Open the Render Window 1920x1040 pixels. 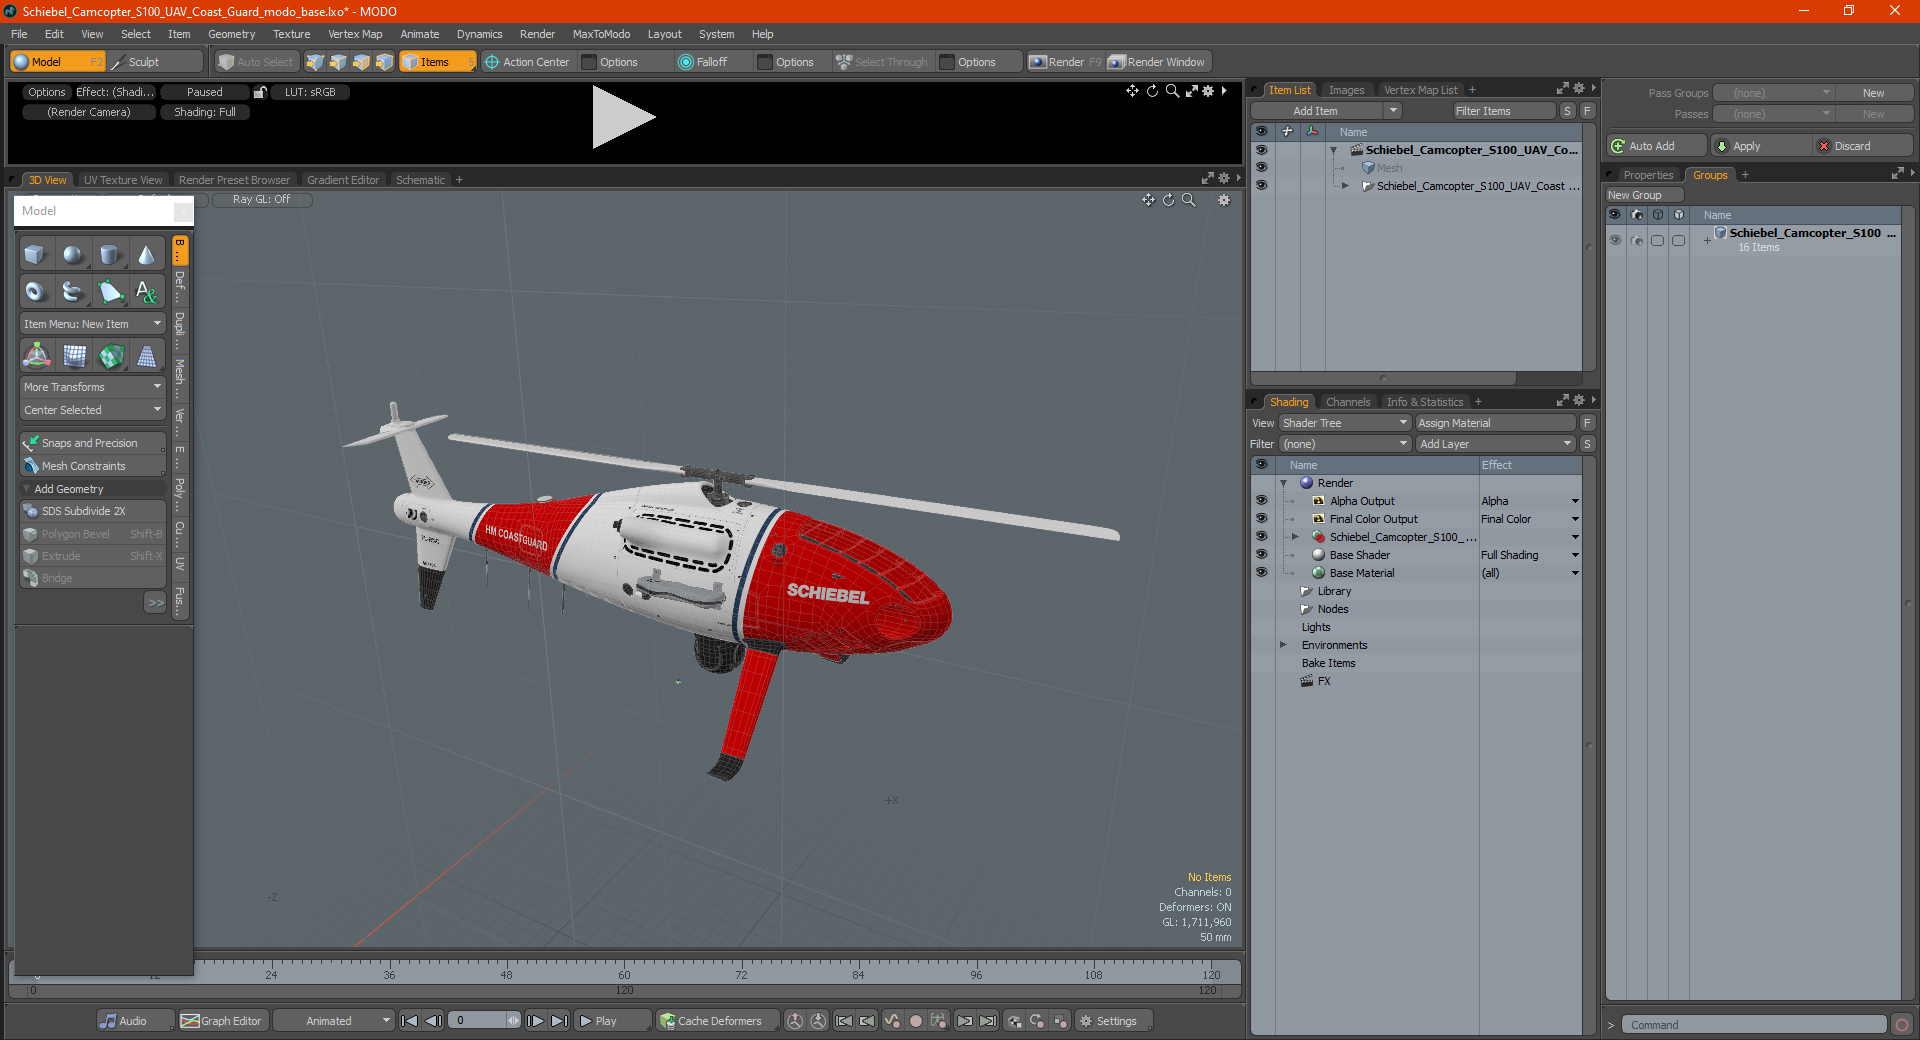(1158, 62)
